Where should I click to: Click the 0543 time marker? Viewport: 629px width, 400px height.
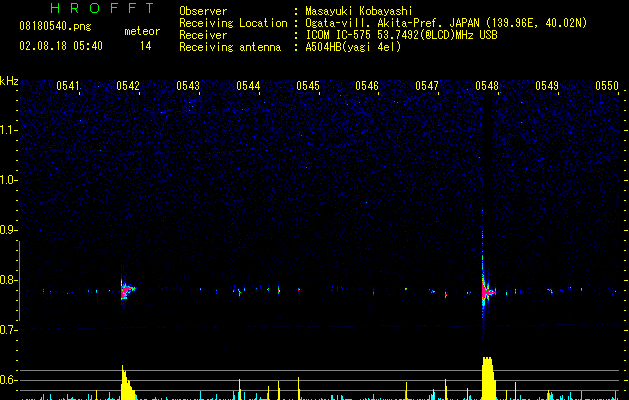coord(188,86)
